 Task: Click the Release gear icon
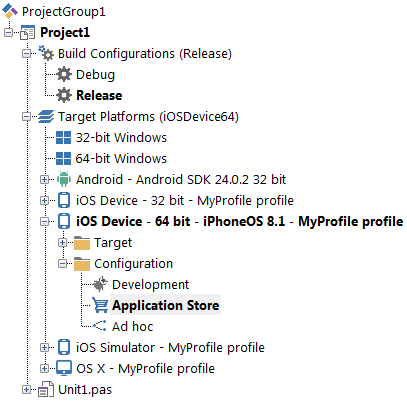[64, 95]
